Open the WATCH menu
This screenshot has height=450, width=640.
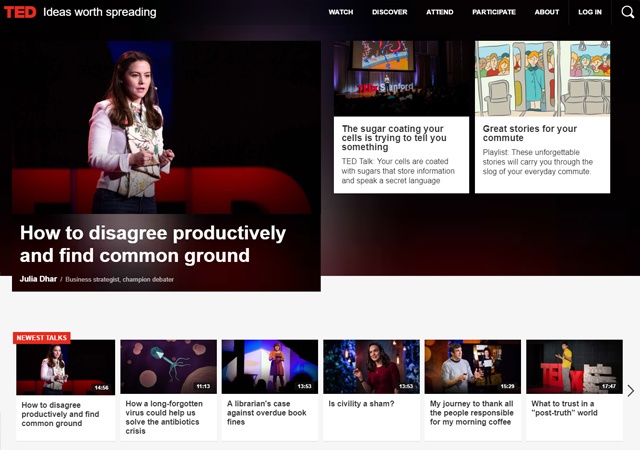[x=341, y=12]
